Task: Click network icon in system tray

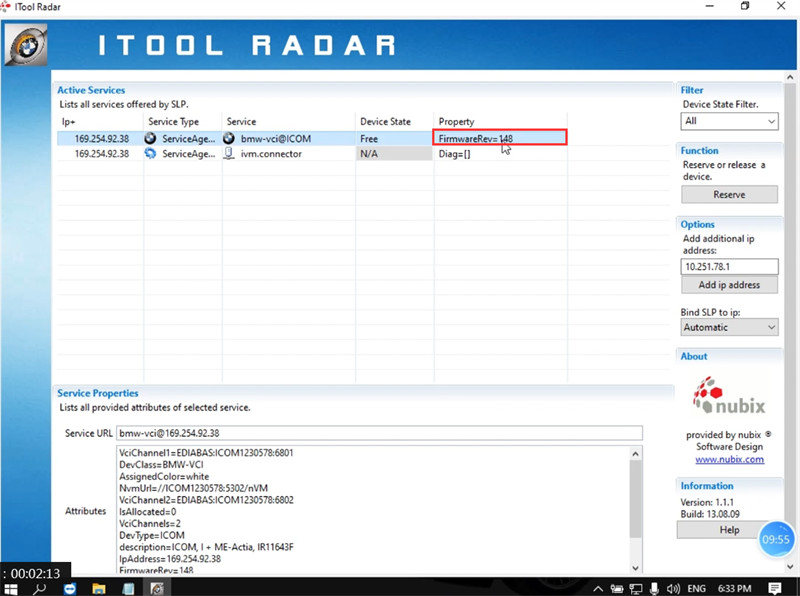Action: (x=636, y=589)
